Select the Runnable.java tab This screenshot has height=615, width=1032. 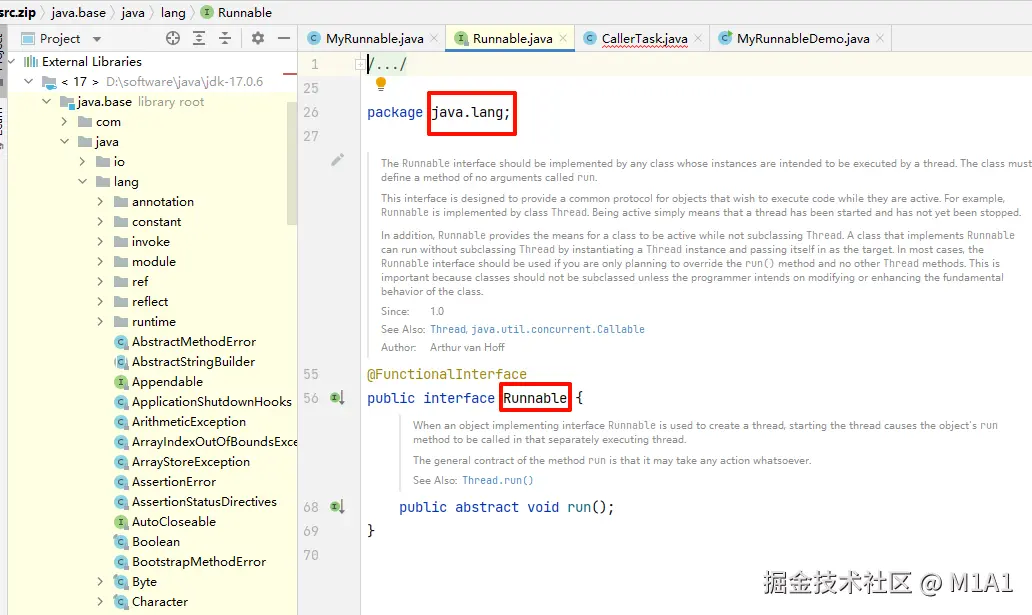[509, 38]
